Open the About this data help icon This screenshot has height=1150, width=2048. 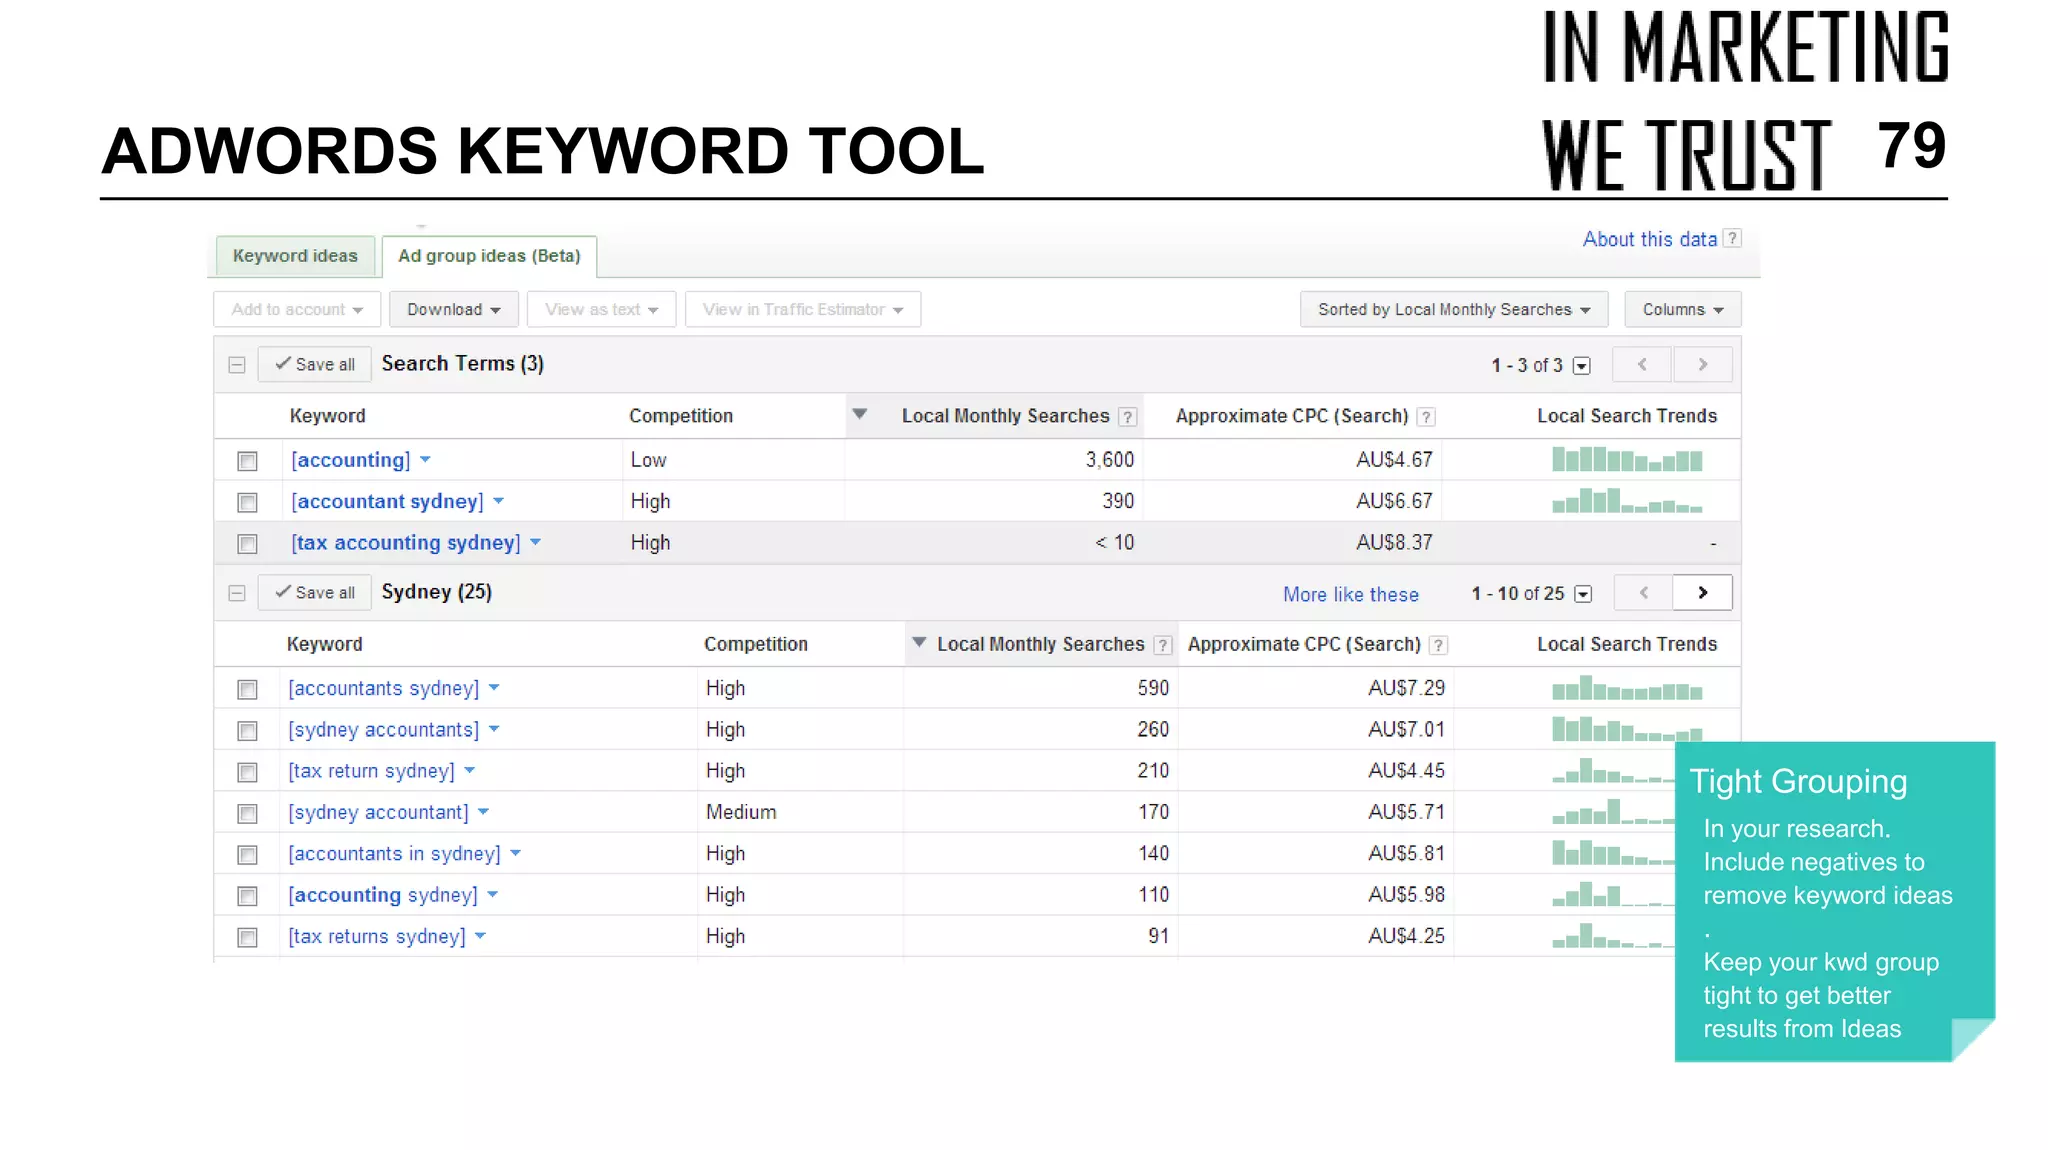(x=1732, y=238)
